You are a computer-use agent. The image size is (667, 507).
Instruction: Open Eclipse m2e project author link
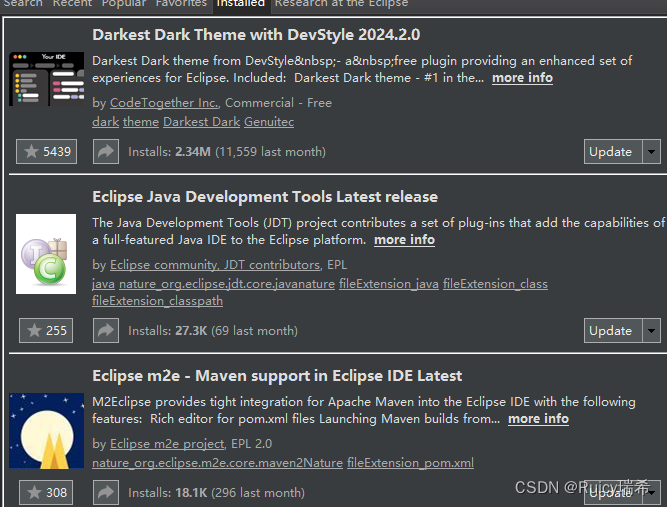coord(167,444)
